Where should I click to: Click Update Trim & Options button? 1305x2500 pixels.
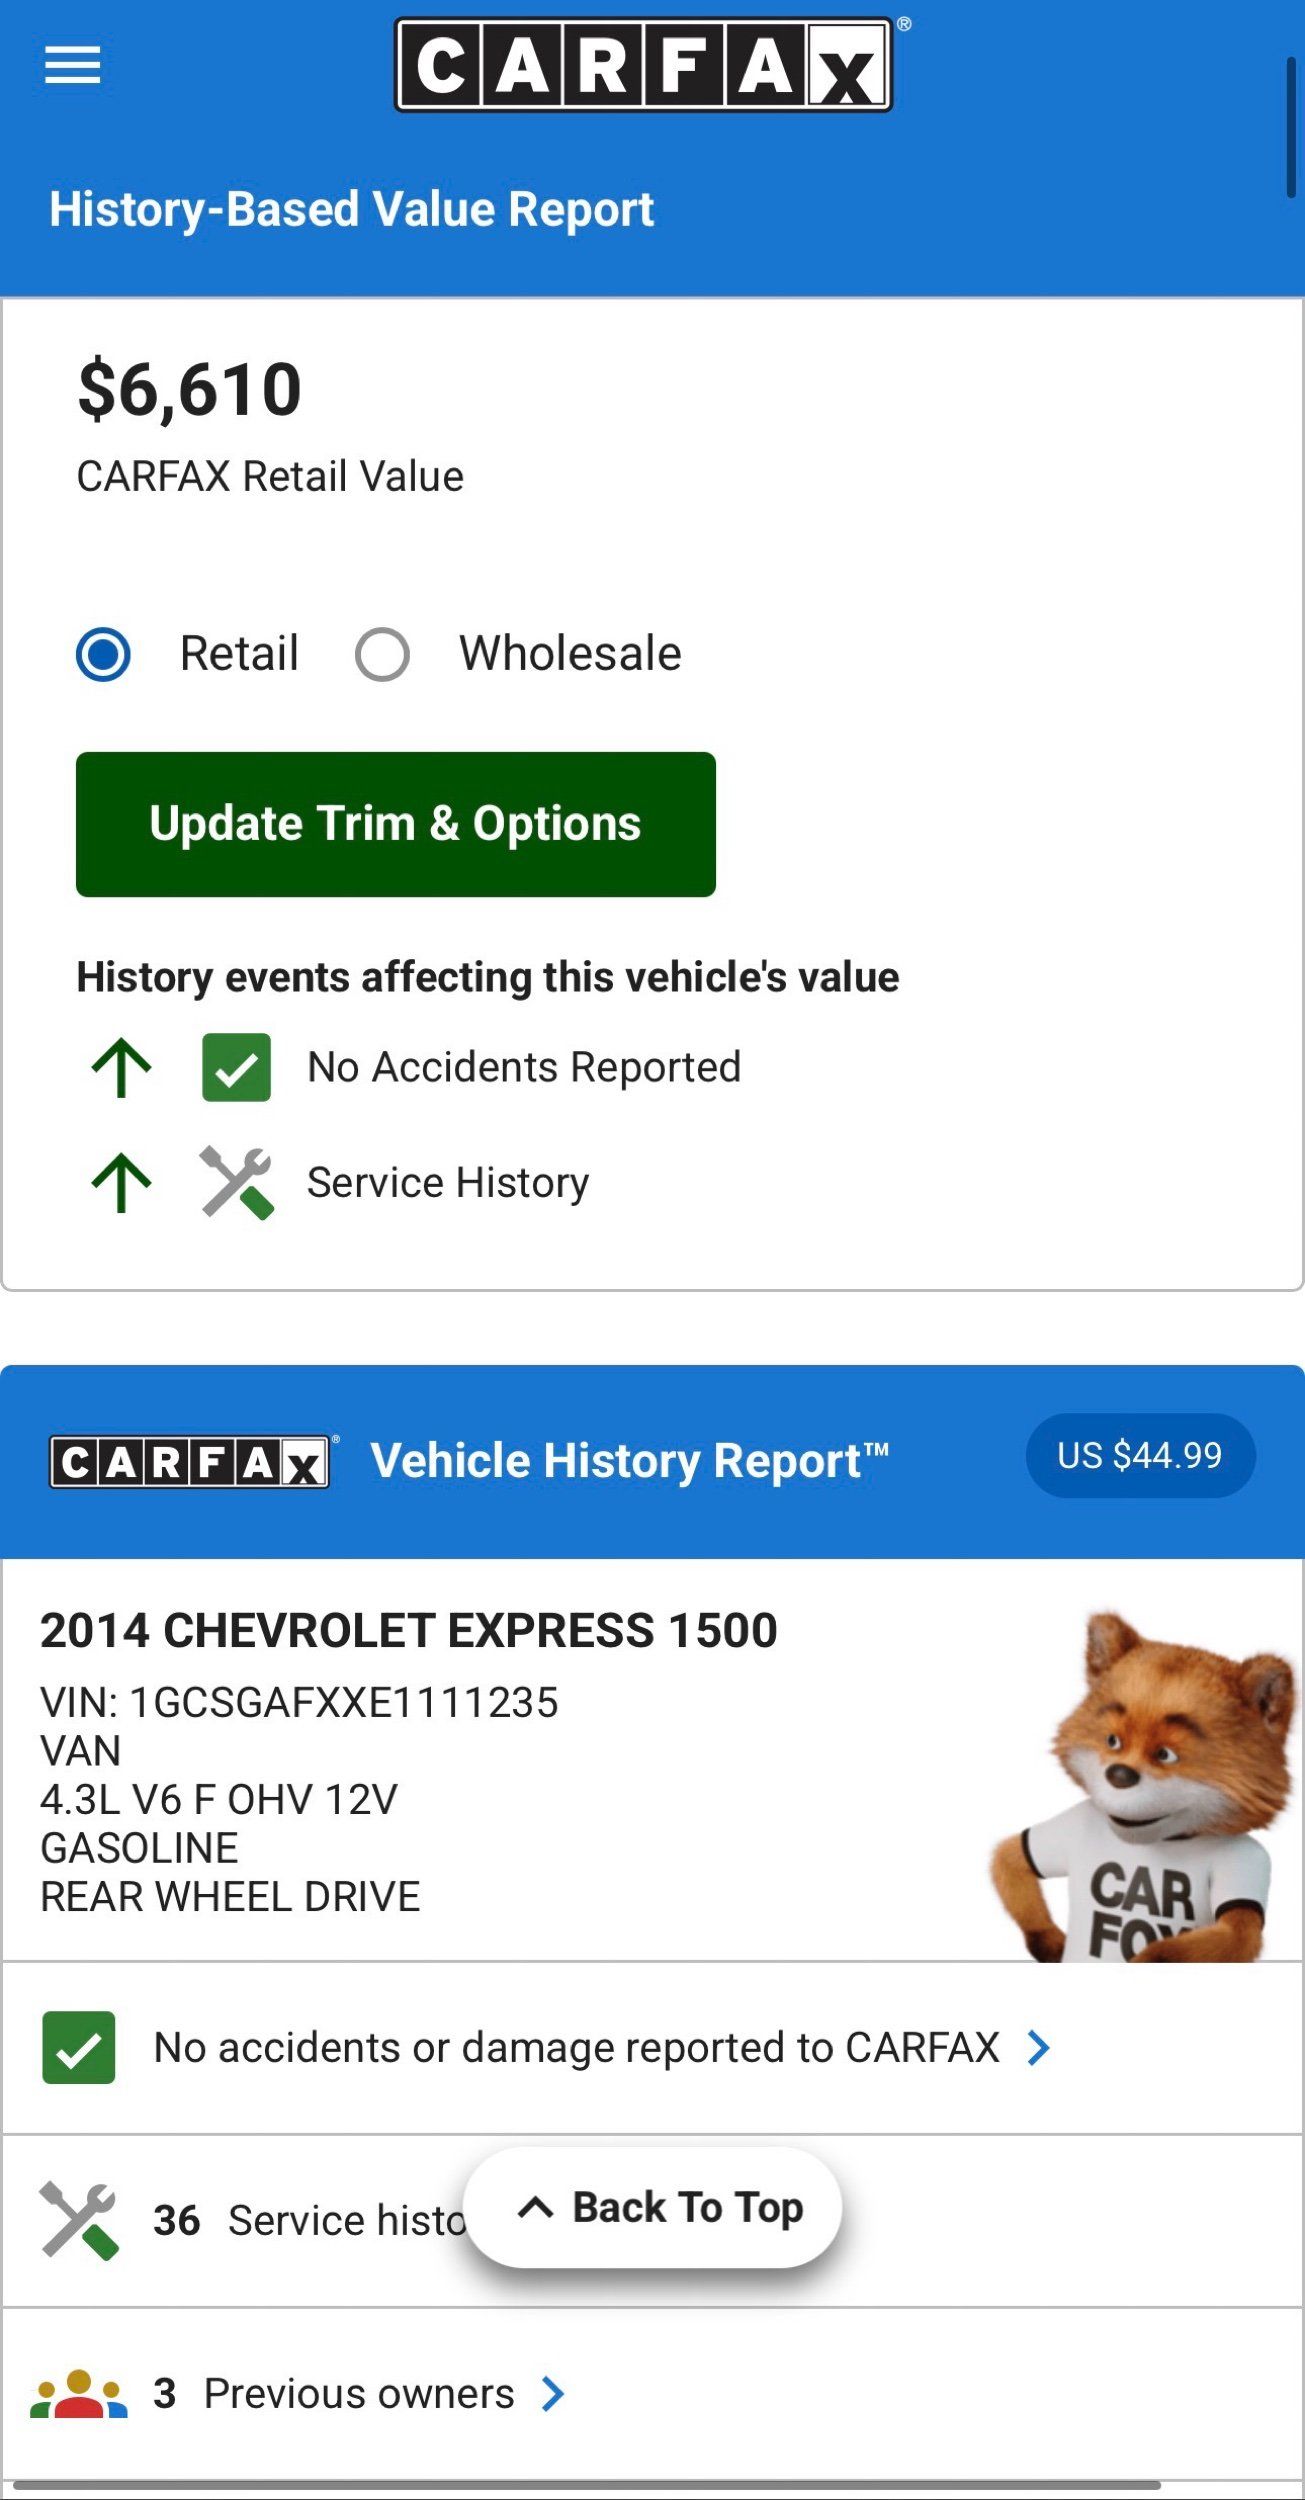point(396,824)
